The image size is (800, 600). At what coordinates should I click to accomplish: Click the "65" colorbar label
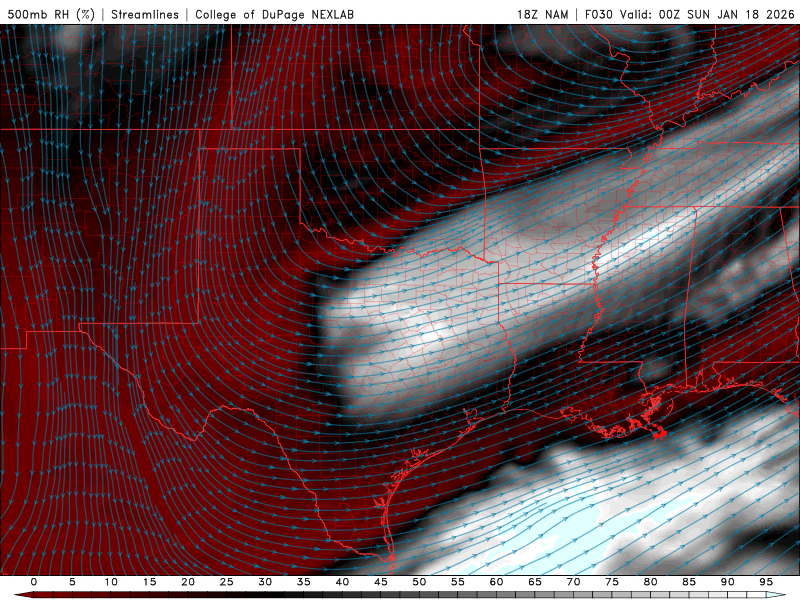(535, 582)
